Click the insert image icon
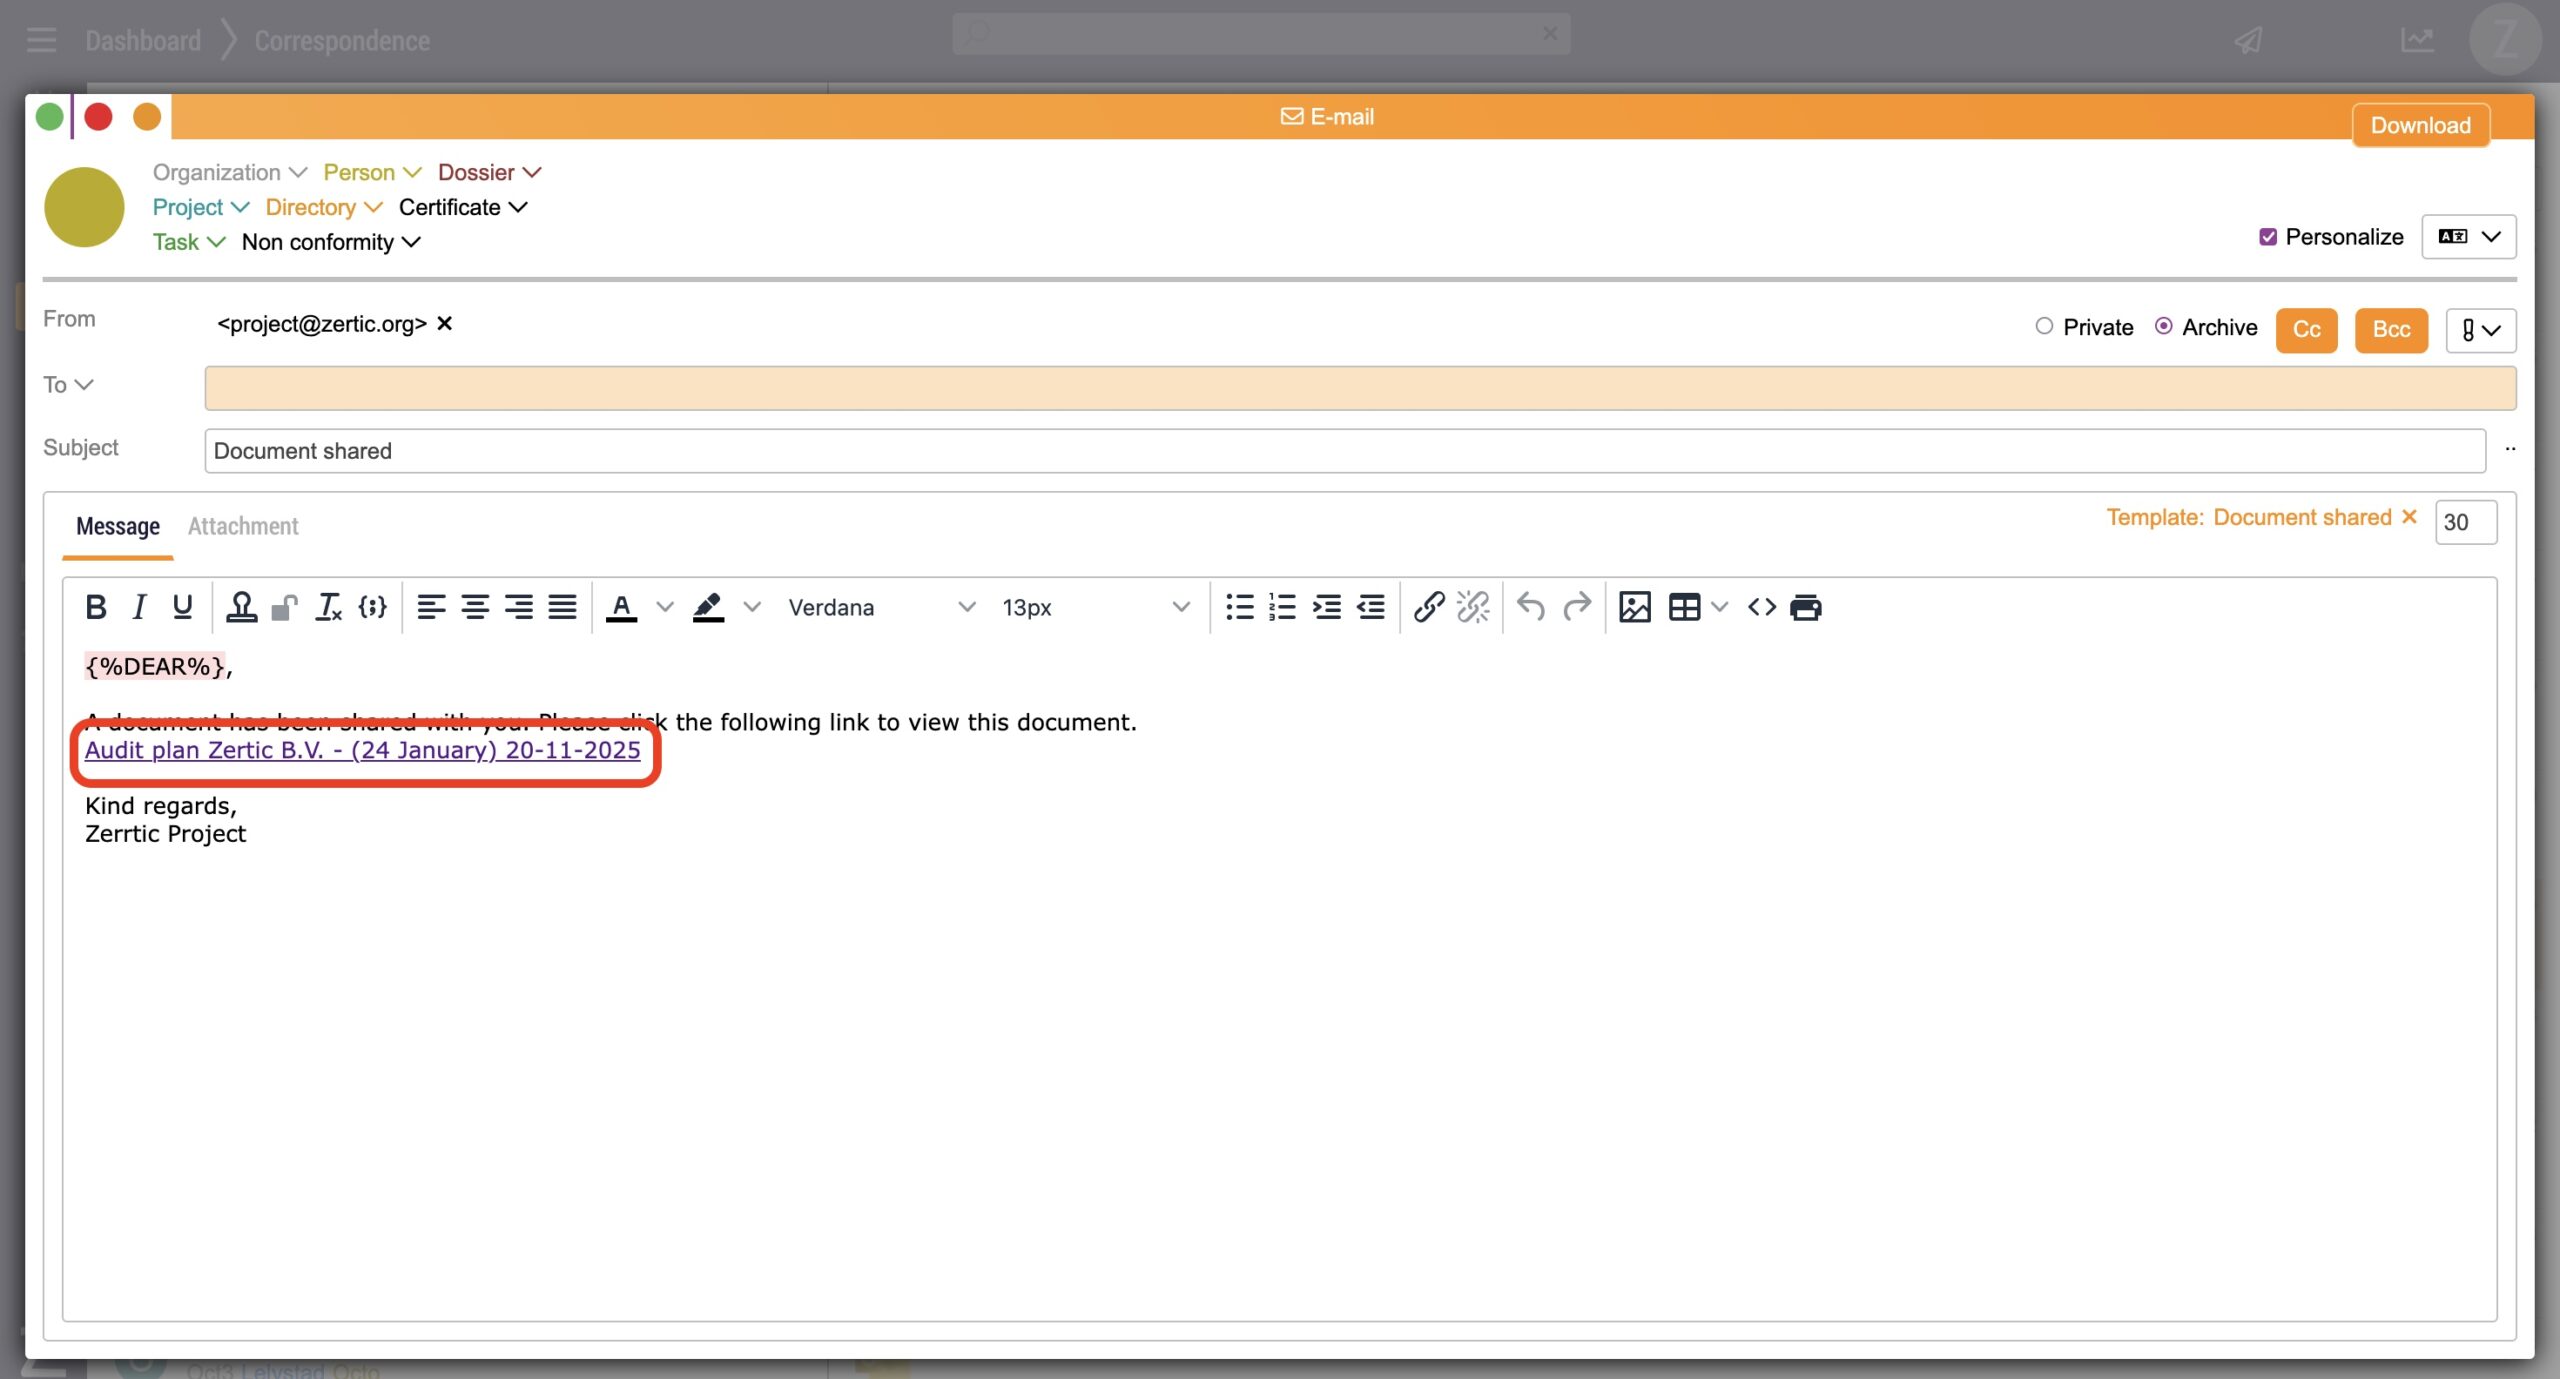 1634,607
